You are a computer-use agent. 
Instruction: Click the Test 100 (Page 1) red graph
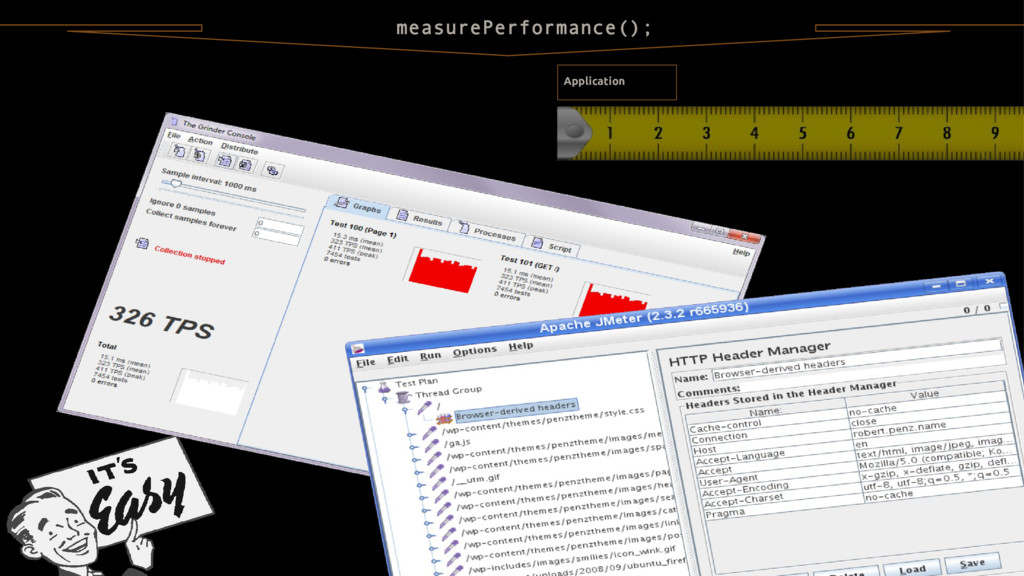(443, 270)
